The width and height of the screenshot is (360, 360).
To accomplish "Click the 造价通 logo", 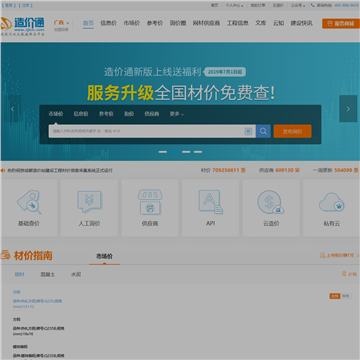I will pos(23,26).
